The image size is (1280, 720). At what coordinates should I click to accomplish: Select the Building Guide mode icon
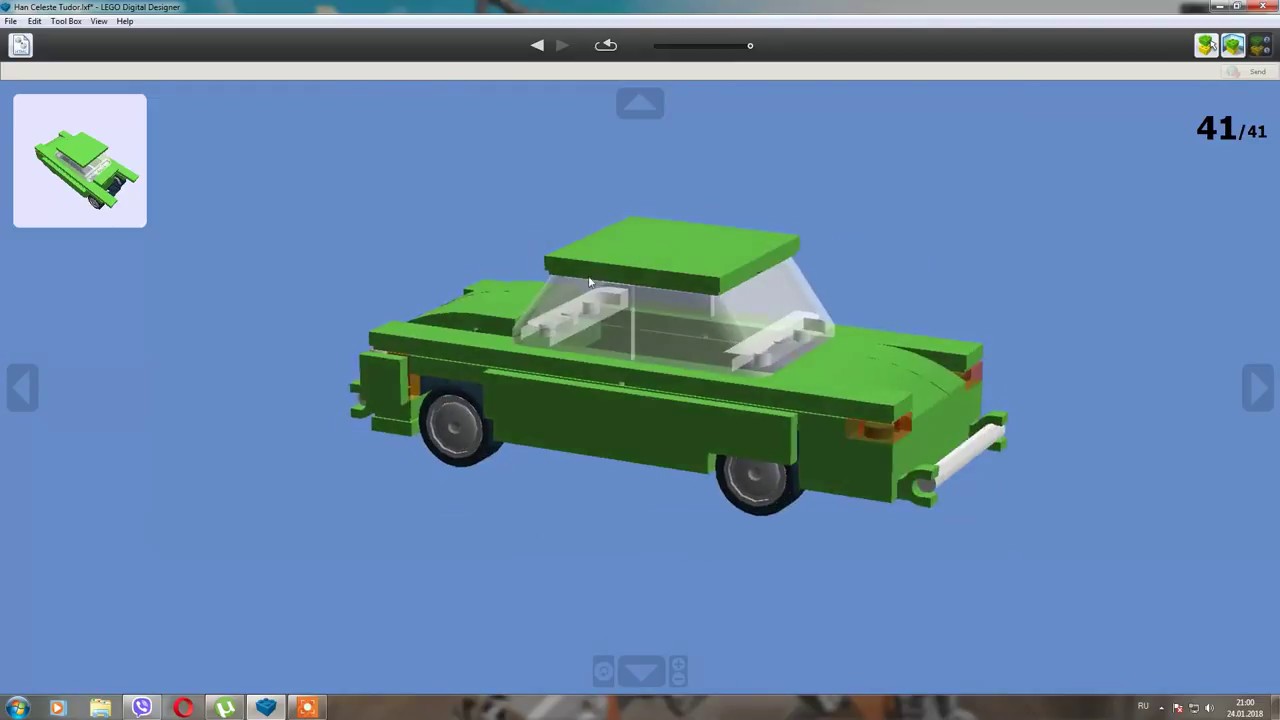click(1258, 45)
